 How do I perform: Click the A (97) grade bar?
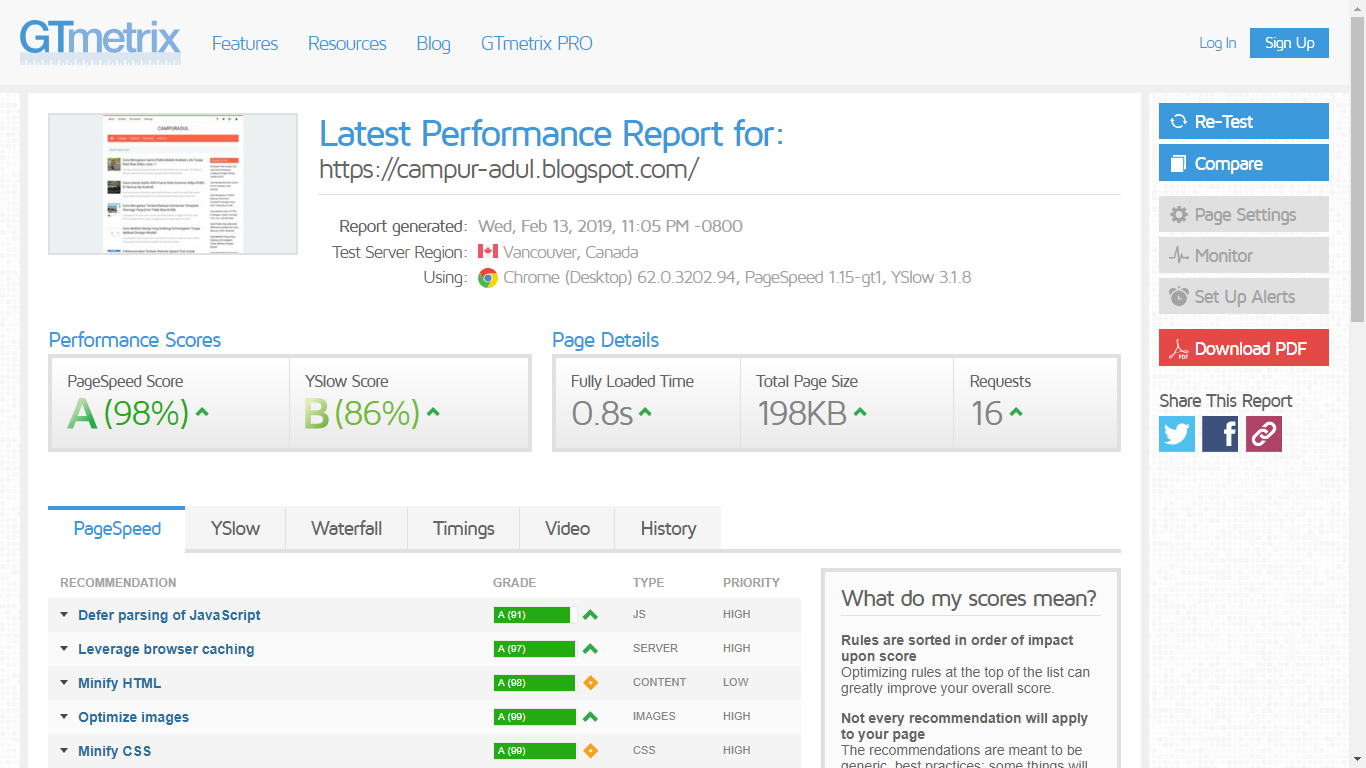coord(534,649)
